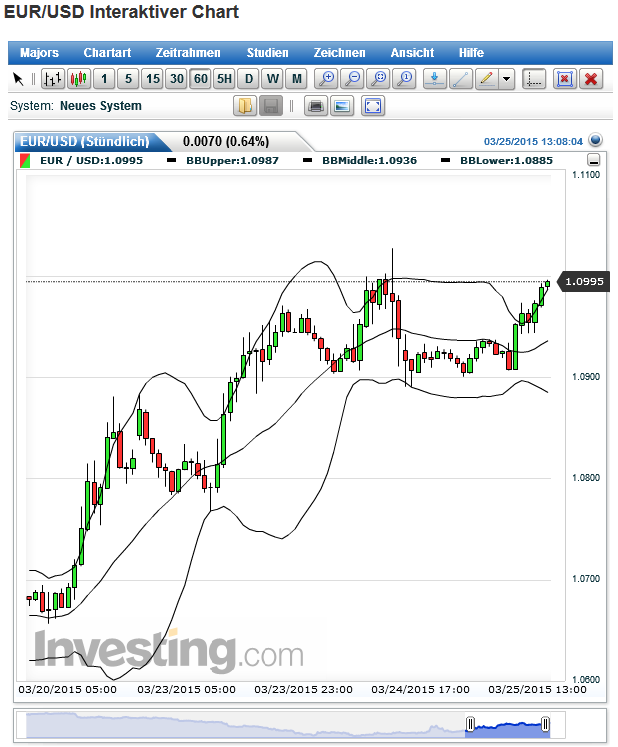This screenshot has height=747, width=618.
Task: Select the daily D timeframe
Action: (249, 79)
